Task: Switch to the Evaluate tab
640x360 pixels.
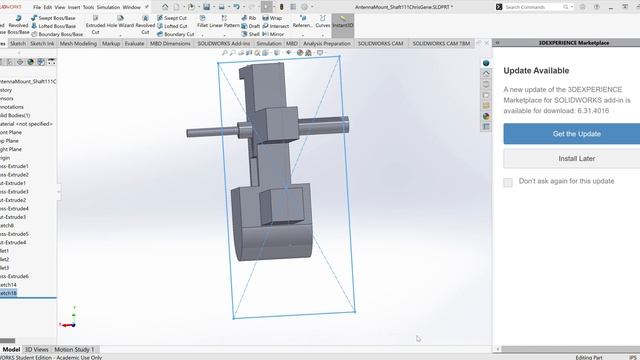Action: pos(134,43)
